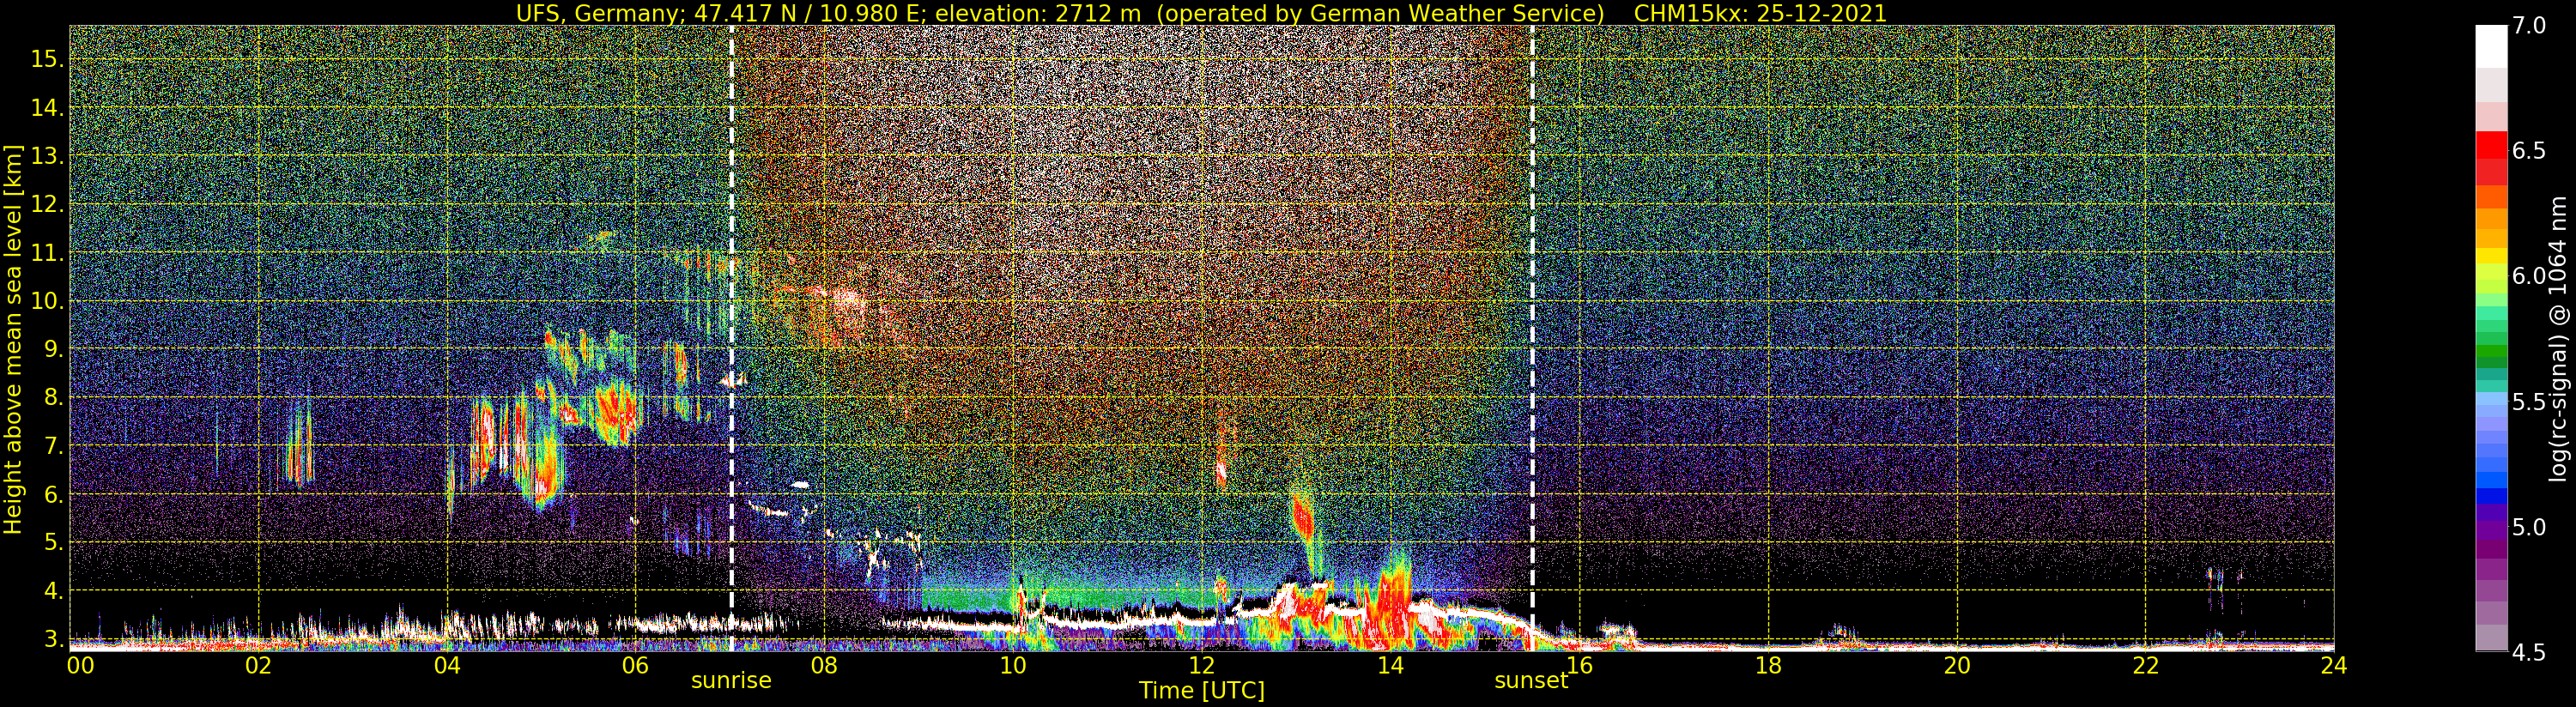
Task: Click the '12.' height axis tick label
Action: [x=47, y=204]
